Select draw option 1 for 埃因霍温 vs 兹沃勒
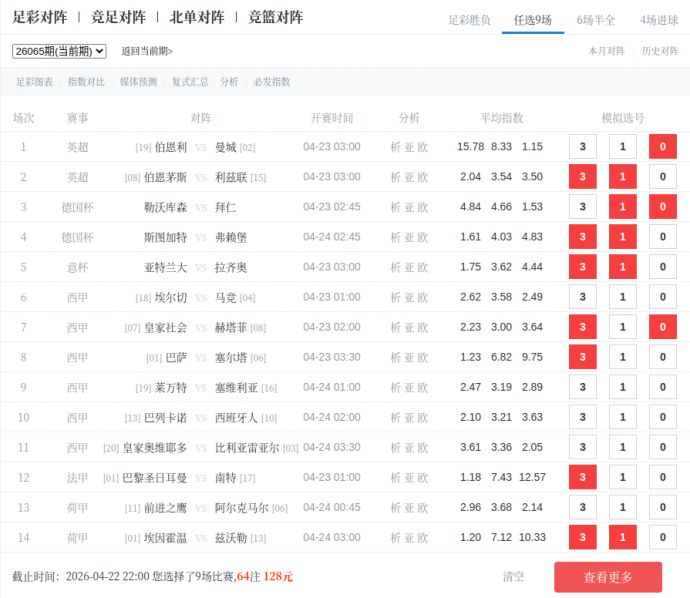690x598 pixels. coord(622,537)
